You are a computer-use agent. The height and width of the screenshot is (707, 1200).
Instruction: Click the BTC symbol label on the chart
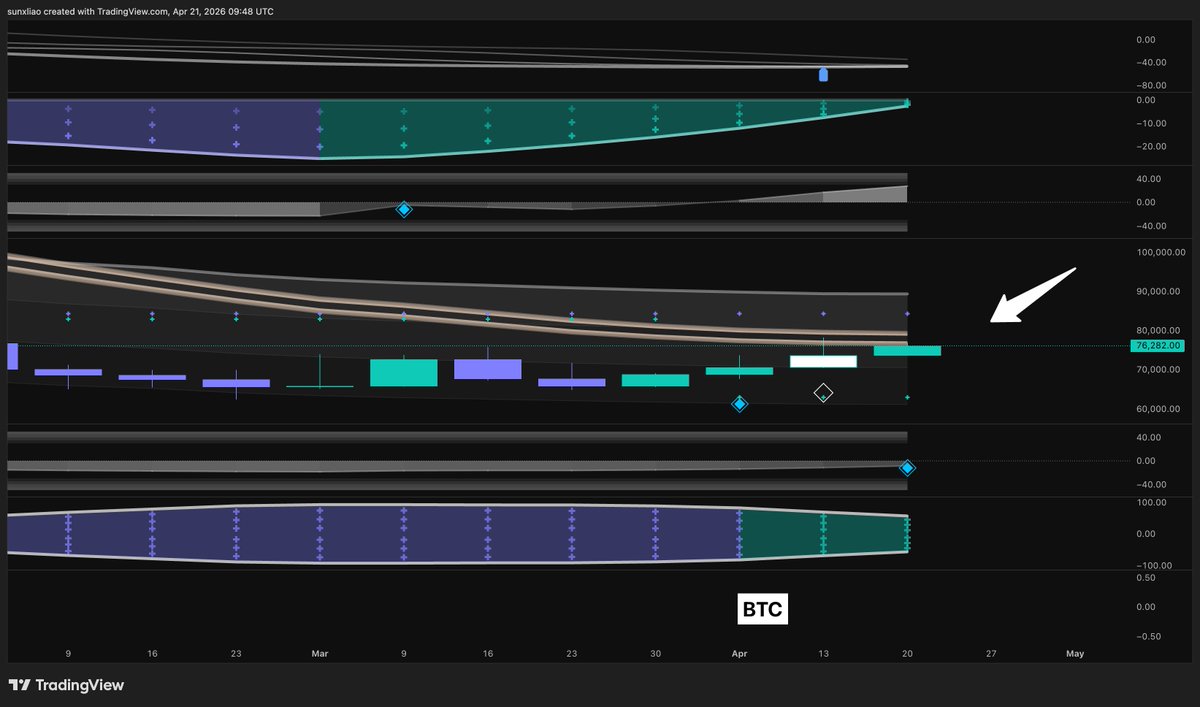click(x=763, y=608)
